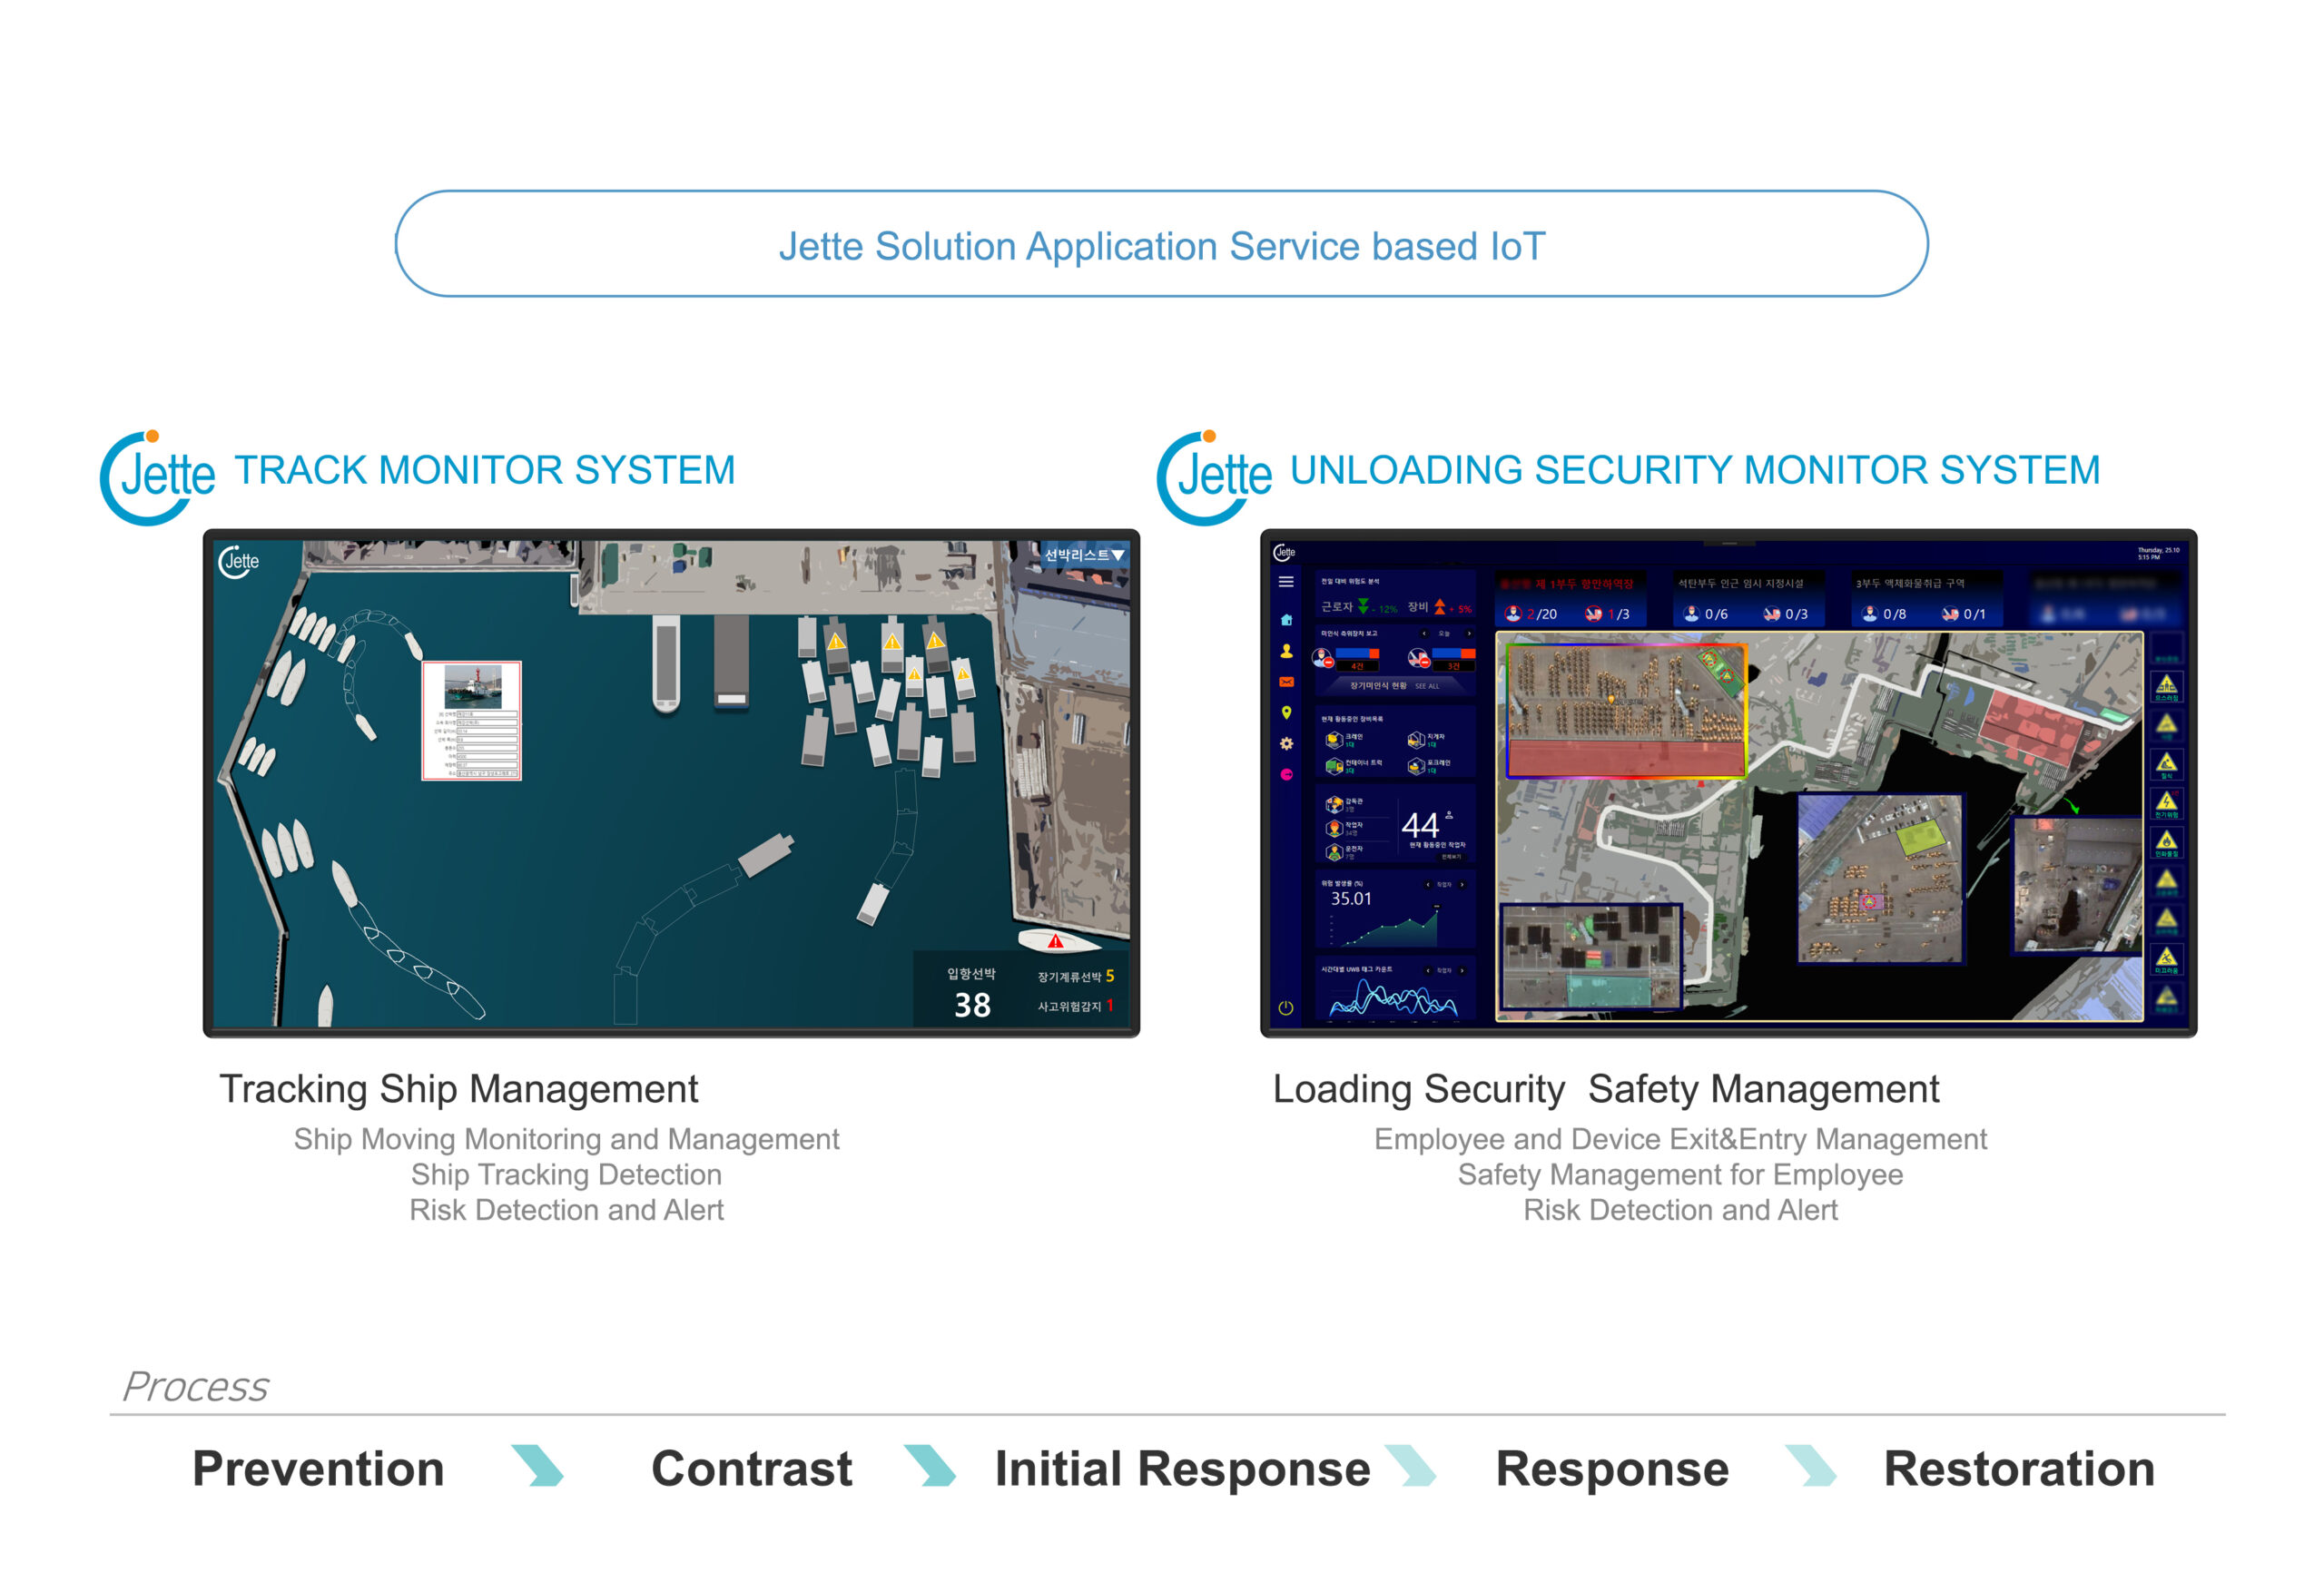Screen dimensions: 2324x1572
Task: Click the rainbow-bordered inset image on the map
Action: [1627, 711]
